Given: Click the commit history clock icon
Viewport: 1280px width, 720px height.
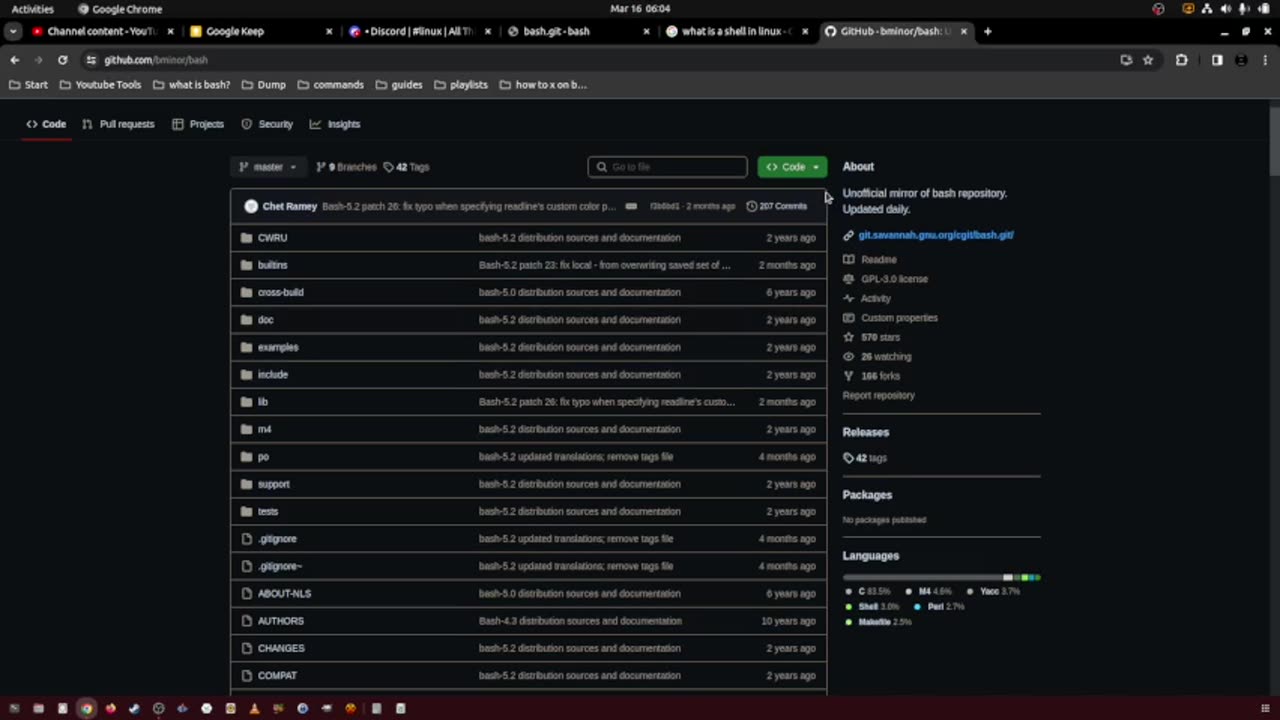Looking at the screenshot, I should (751, 206).
